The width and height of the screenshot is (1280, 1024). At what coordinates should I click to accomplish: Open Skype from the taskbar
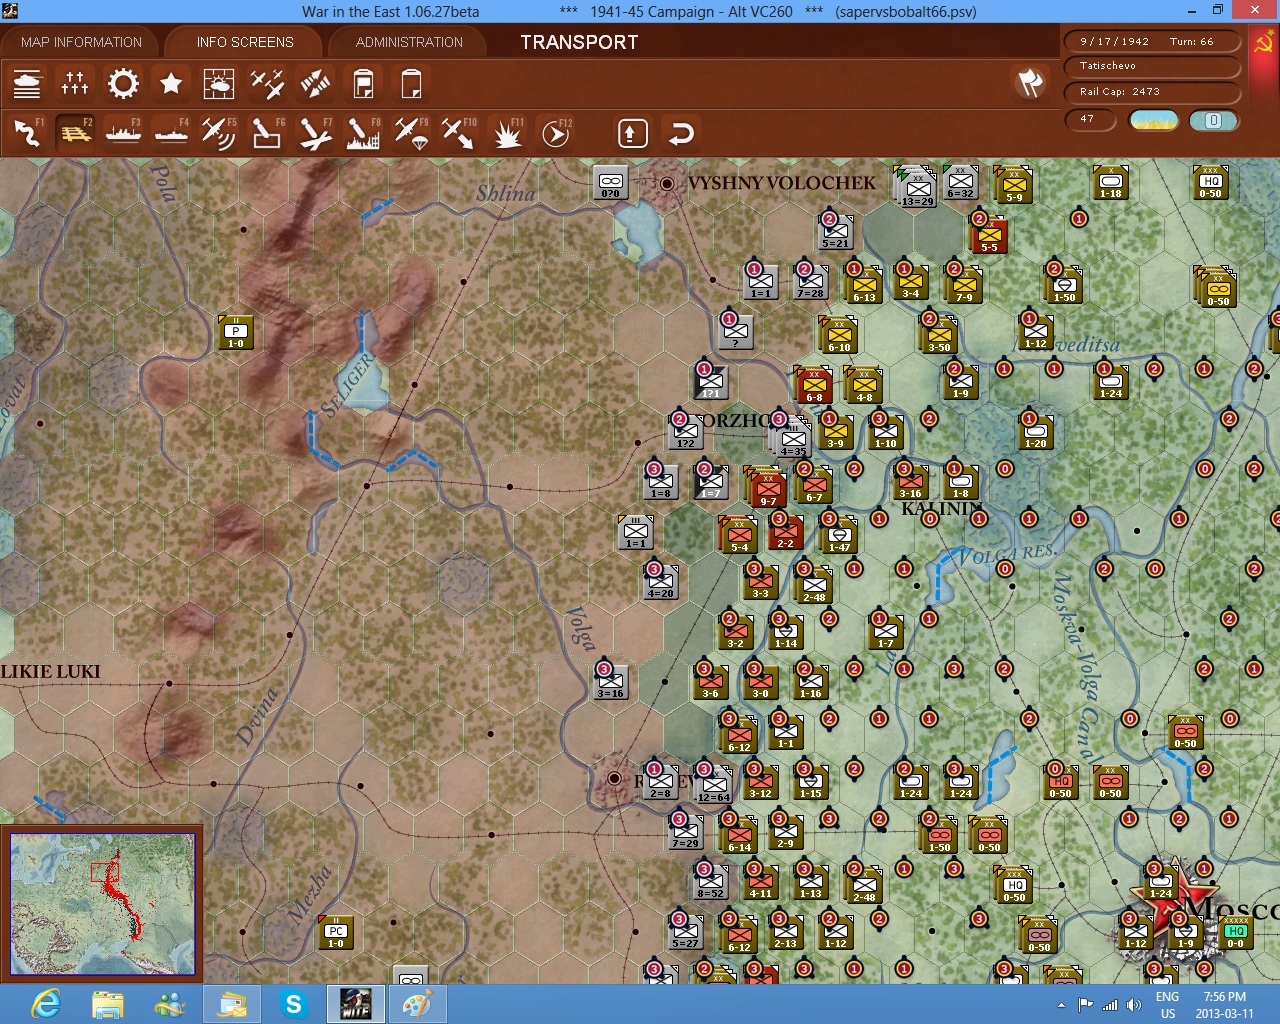point(294,1003)
